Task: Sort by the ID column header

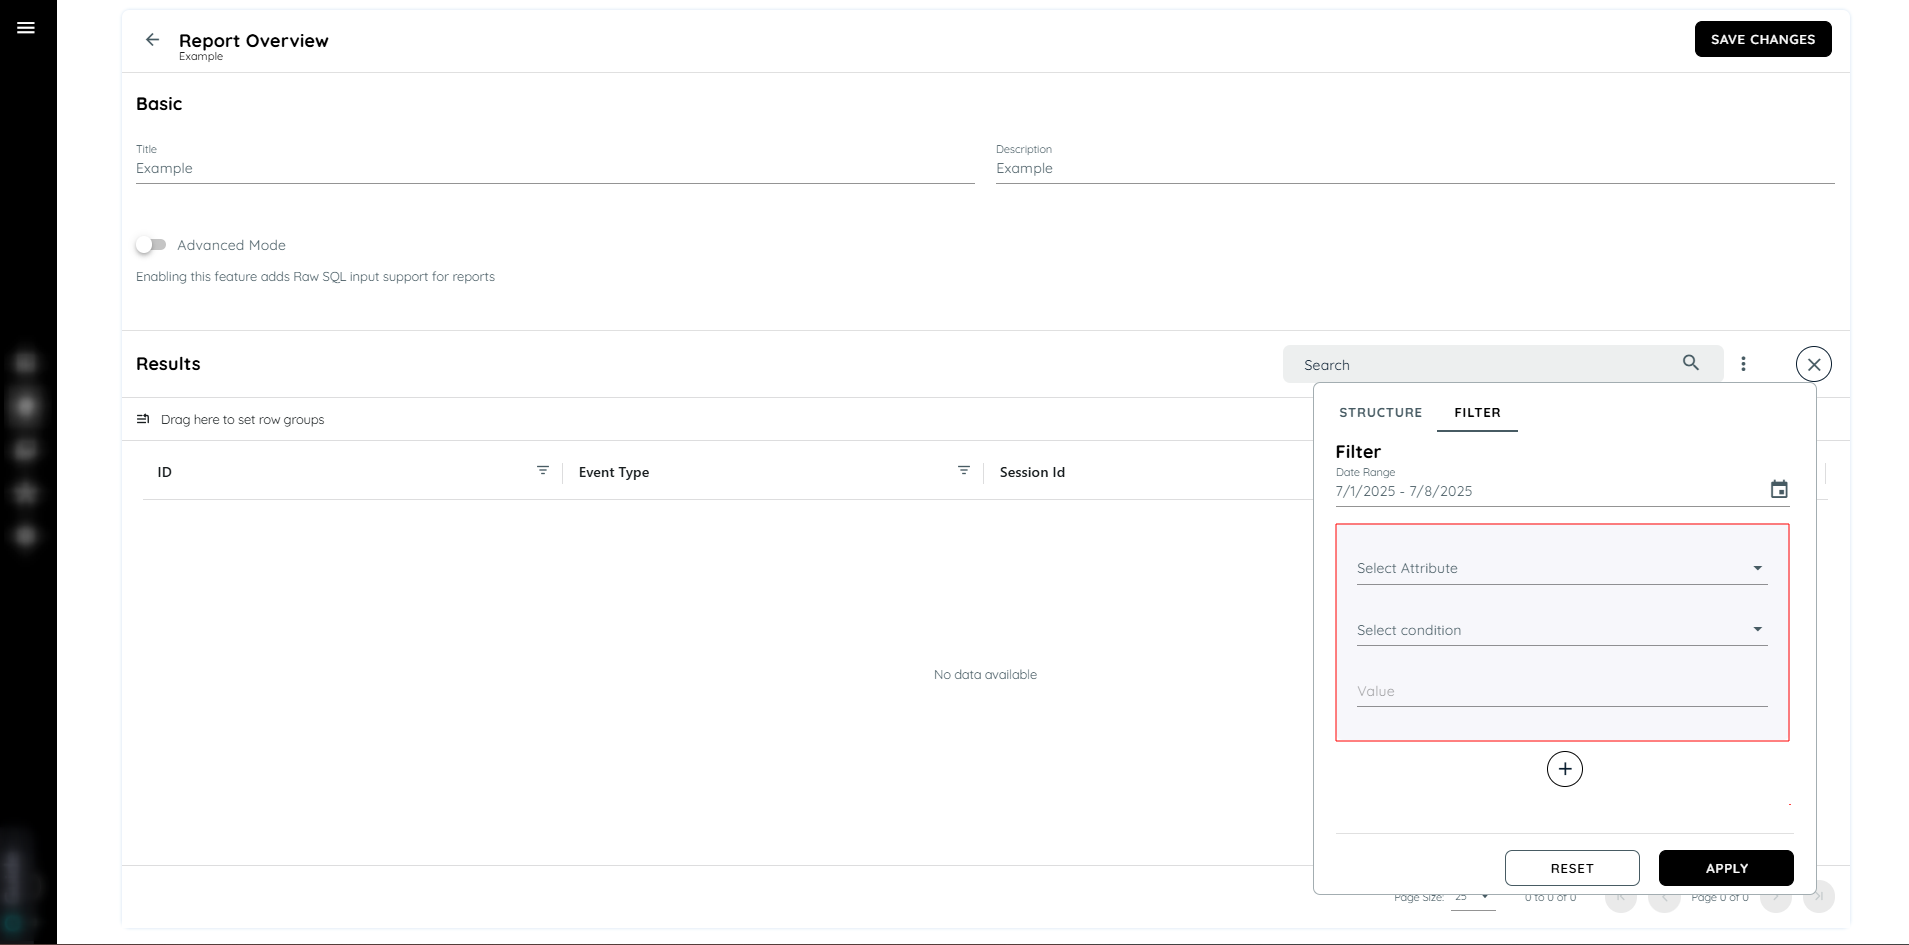Action: coord(164,472)
